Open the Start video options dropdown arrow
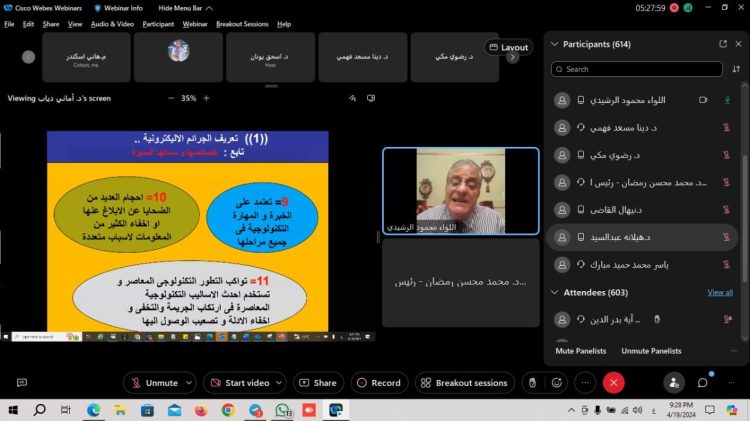Viewport: 750px width, 421px height. click(x=279, y=383)
